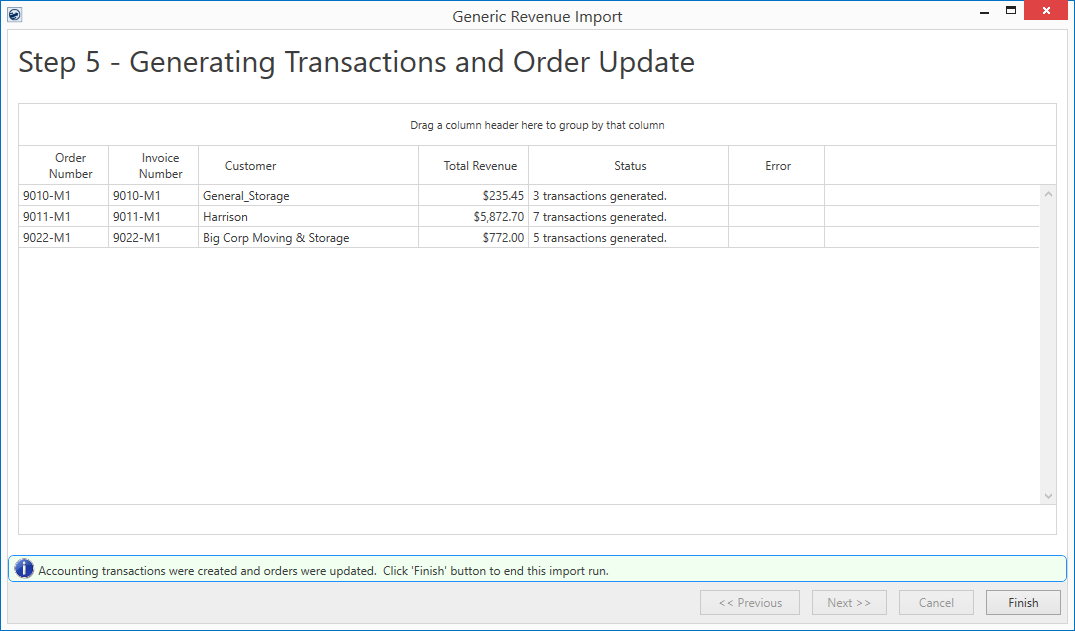
Task: Click the Status column header
Action: (x=630, y=166)
